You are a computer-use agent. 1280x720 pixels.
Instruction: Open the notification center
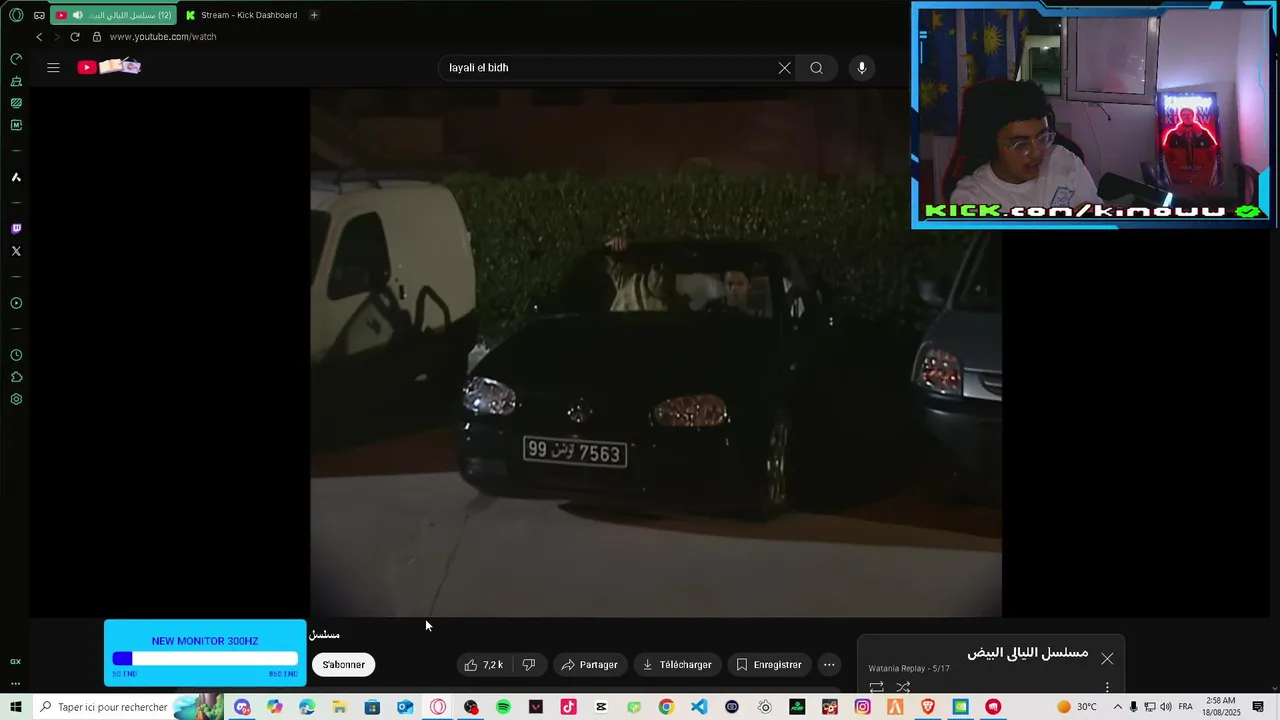(1258, 707)
